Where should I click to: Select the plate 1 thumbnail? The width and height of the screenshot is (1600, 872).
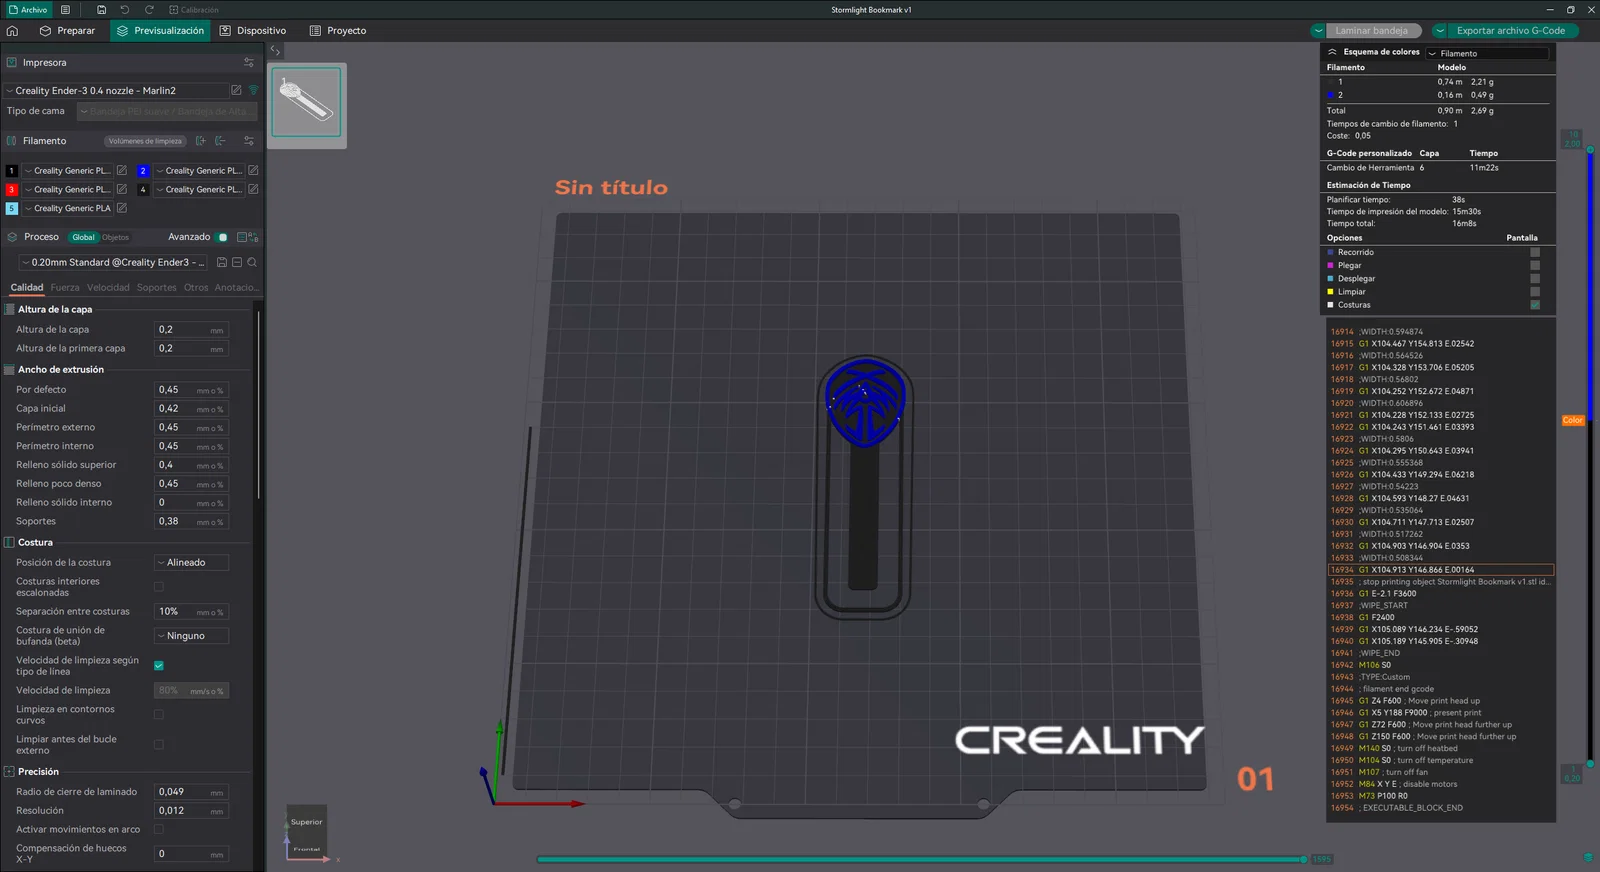[x=307, y=102]
